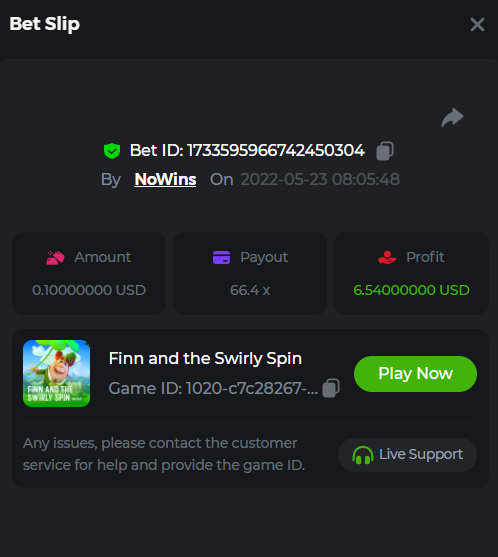498x557 pixels.
Task: Click the 0.10000000 USD amount value
Action: (89, 290)
